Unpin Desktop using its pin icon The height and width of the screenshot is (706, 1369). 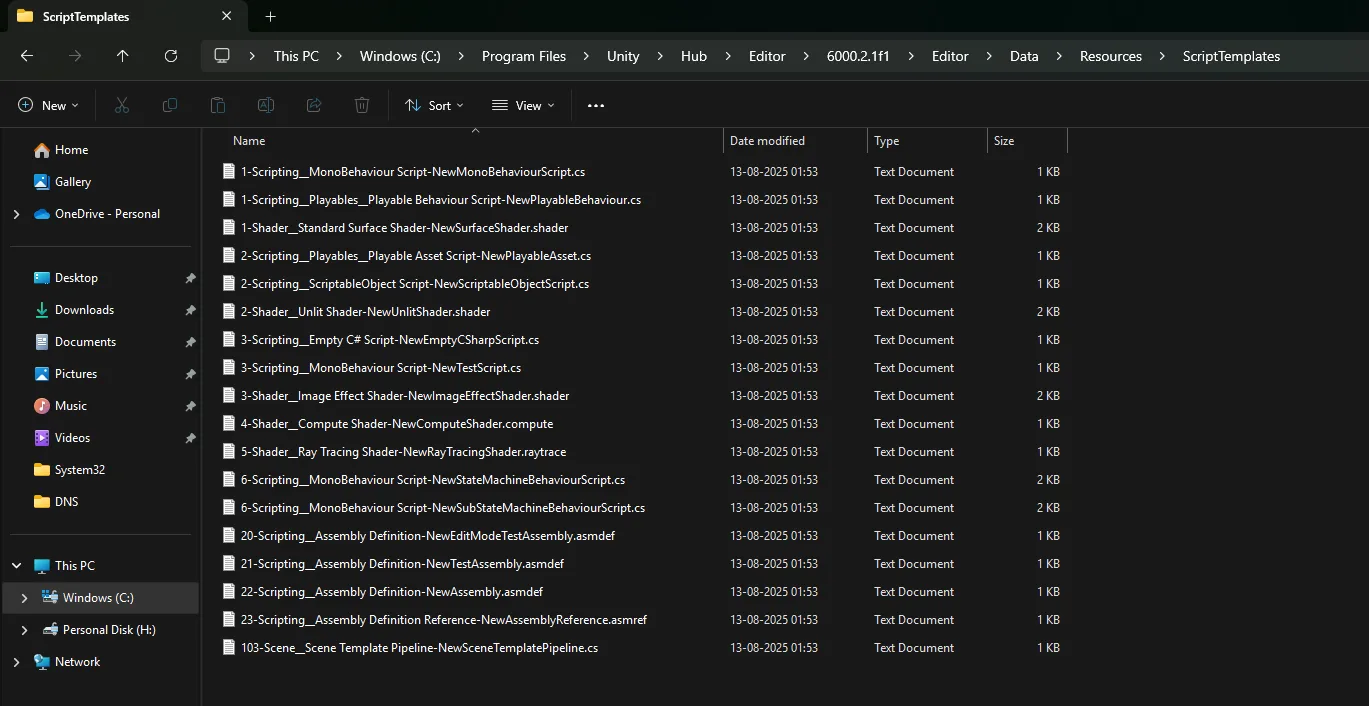click(x=190, y=278)
